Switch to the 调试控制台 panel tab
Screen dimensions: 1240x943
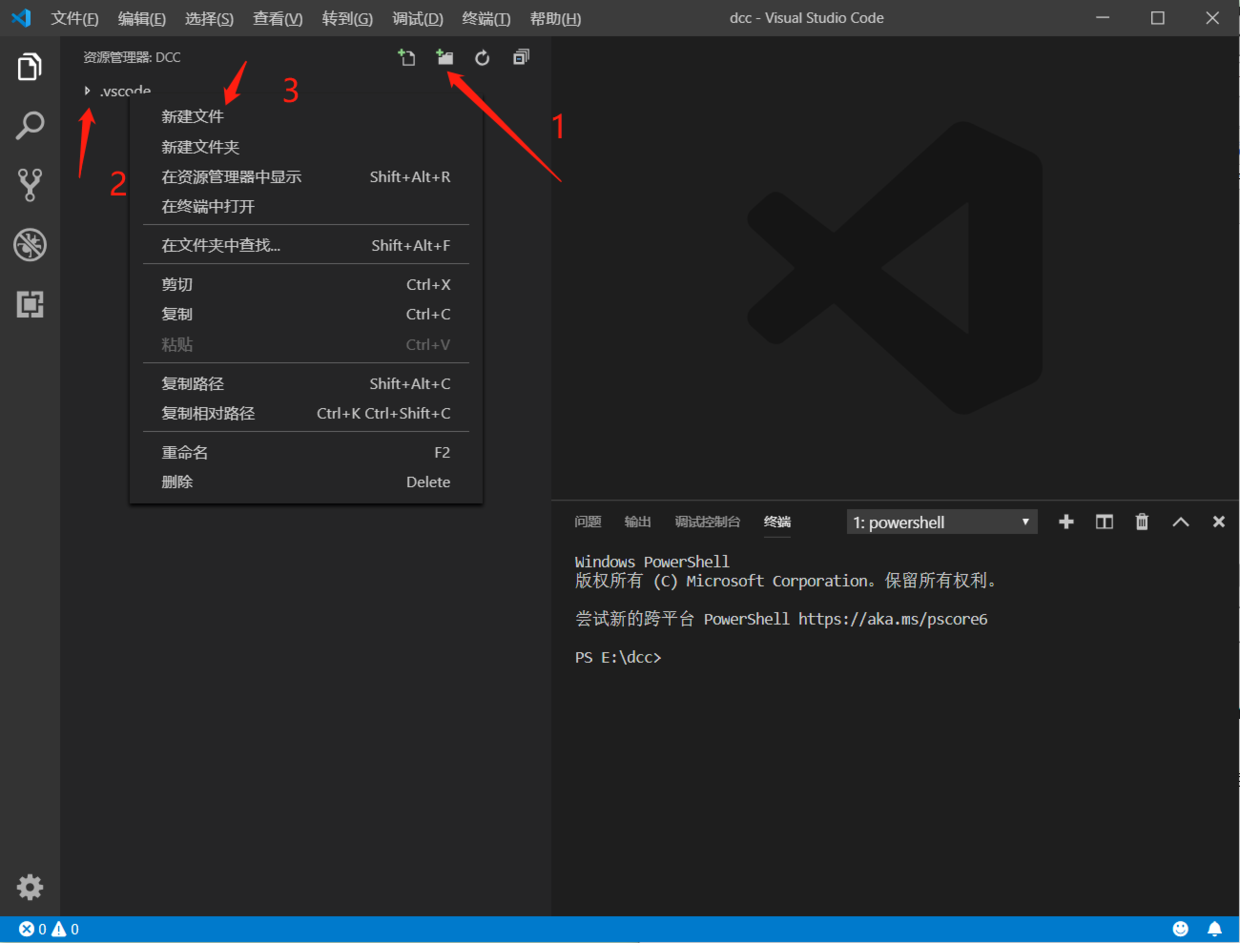[708, 522]
